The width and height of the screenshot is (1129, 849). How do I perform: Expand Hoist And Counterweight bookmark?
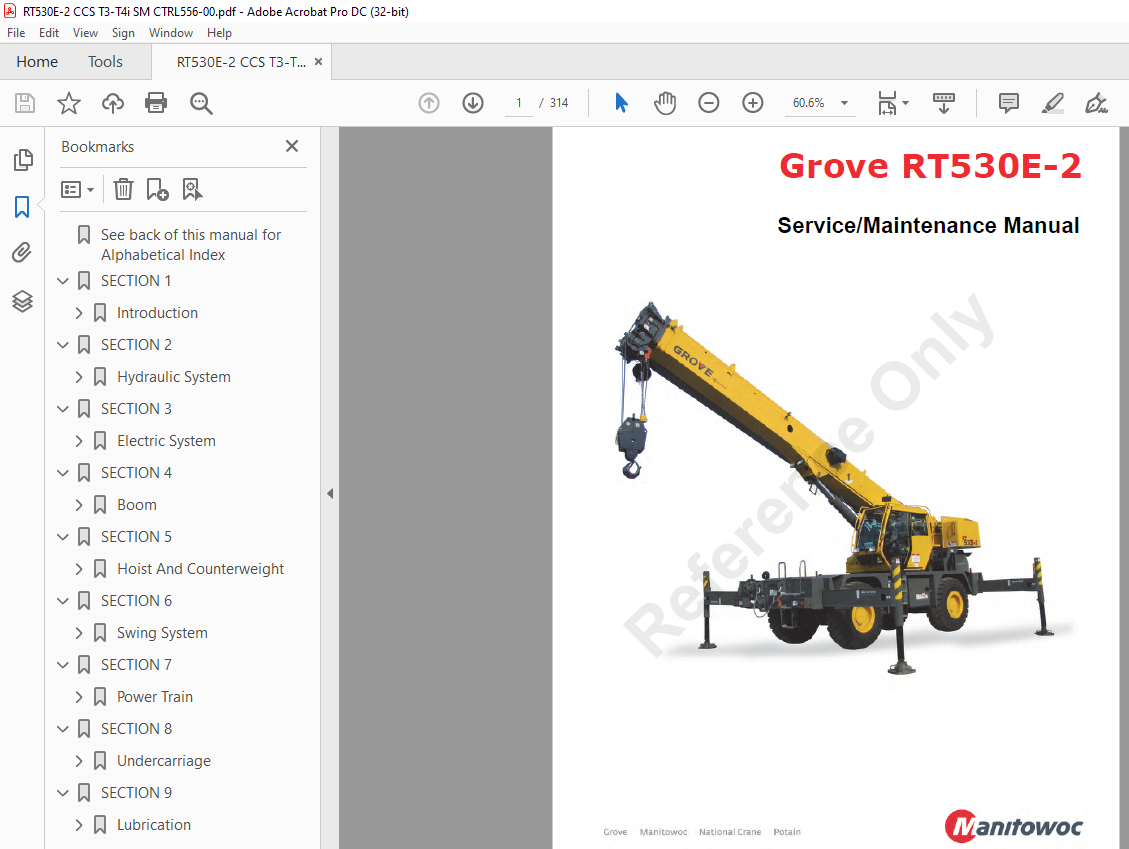[x=79, y=569]
